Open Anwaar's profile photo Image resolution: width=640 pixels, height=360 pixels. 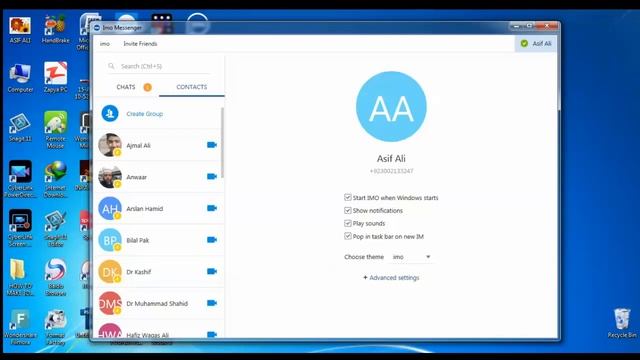(x=110, y=176)
